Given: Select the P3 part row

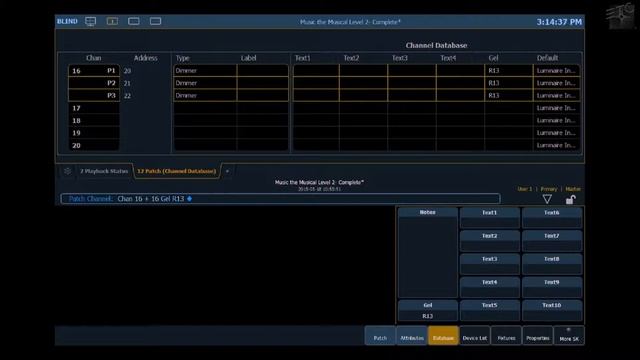Looking at the screenshot, I should [94, 96].
